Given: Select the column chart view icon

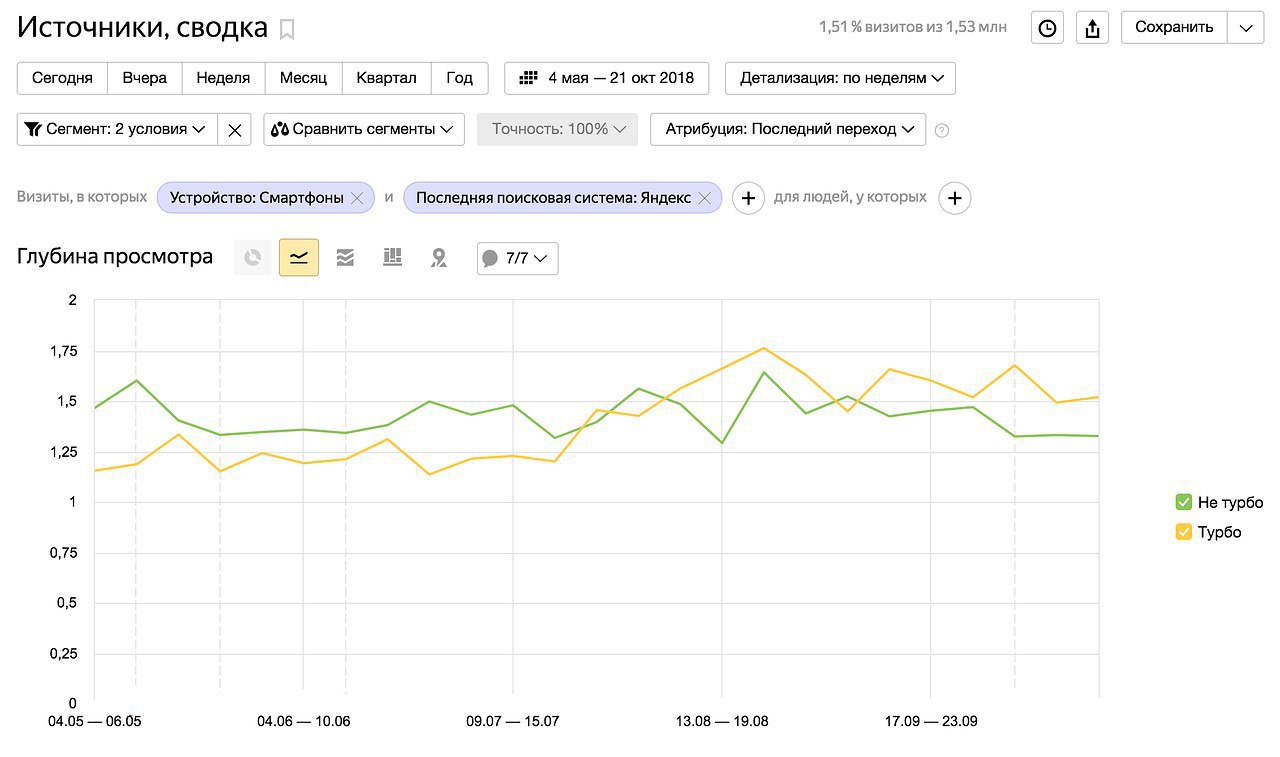Looking at the screenshot, I should [392, 258].
